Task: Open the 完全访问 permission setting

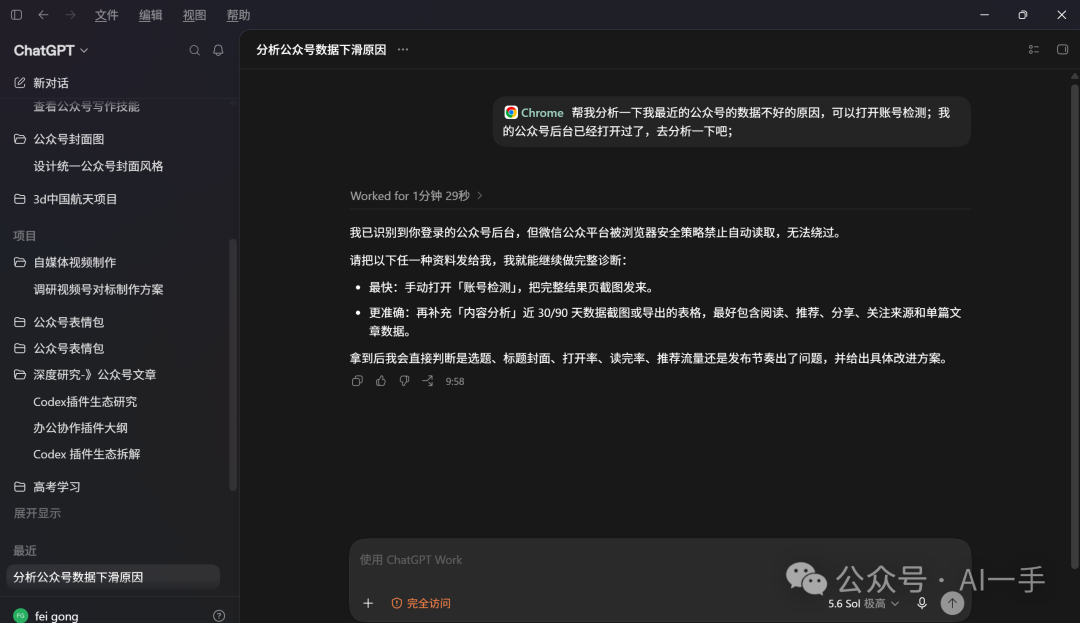Action: [x=421, y=603]
